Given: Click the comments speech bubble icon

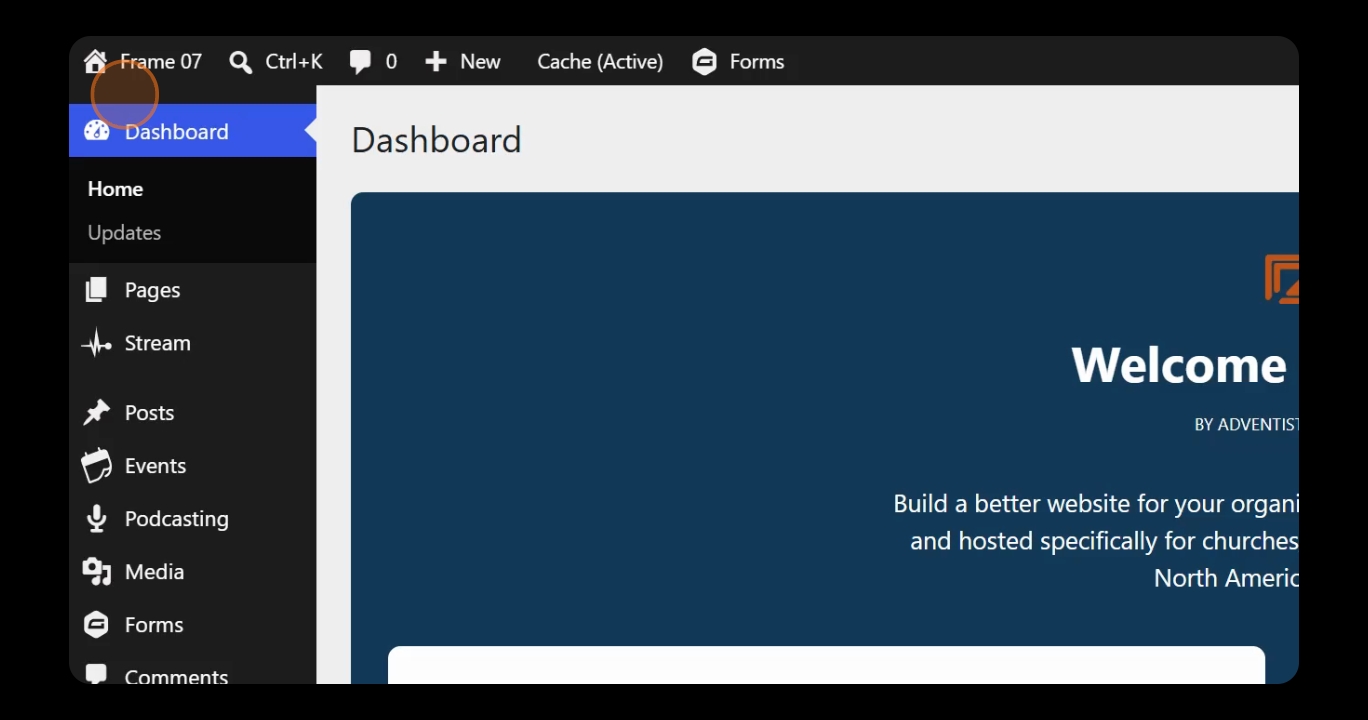Looking at the screenshot, I should click(360, 62).
